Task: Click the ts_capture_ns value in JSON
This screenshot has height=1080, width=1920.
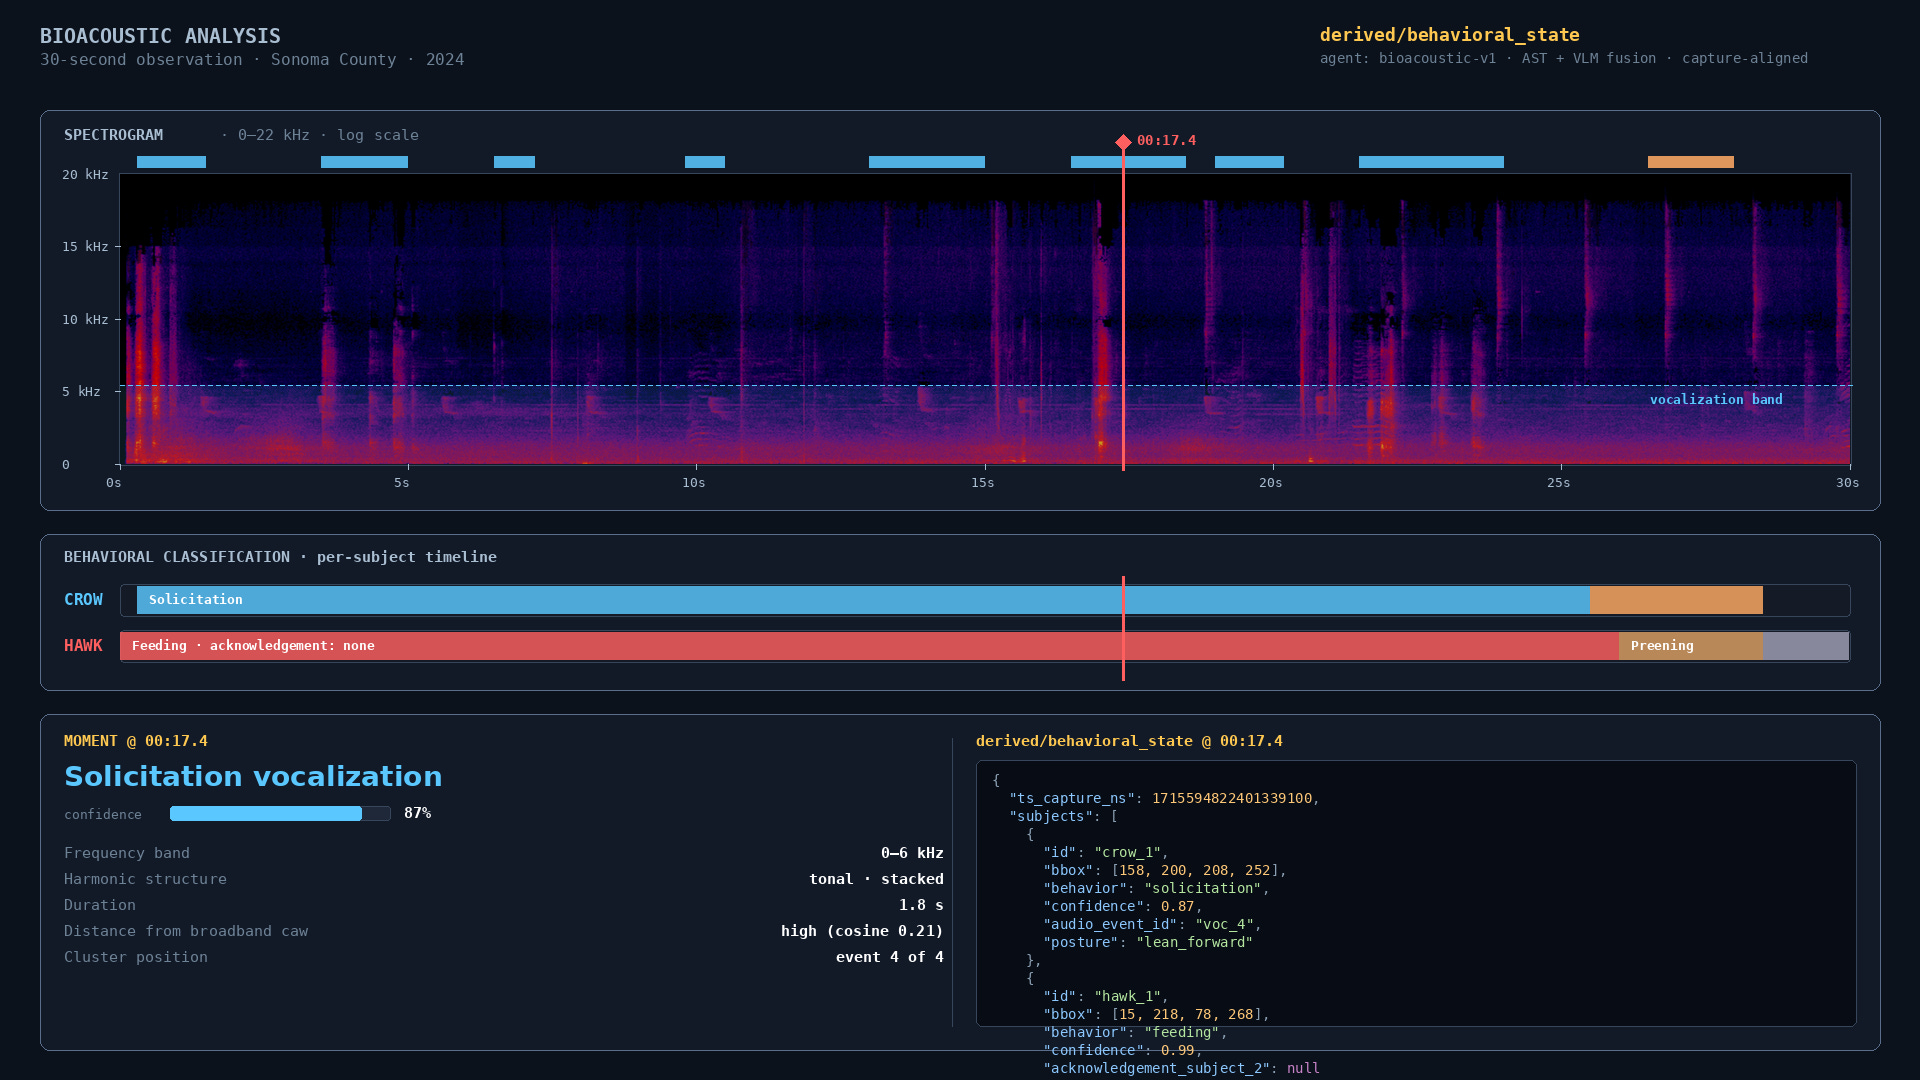Action: pyautogui.click(x=1231, y=798)
